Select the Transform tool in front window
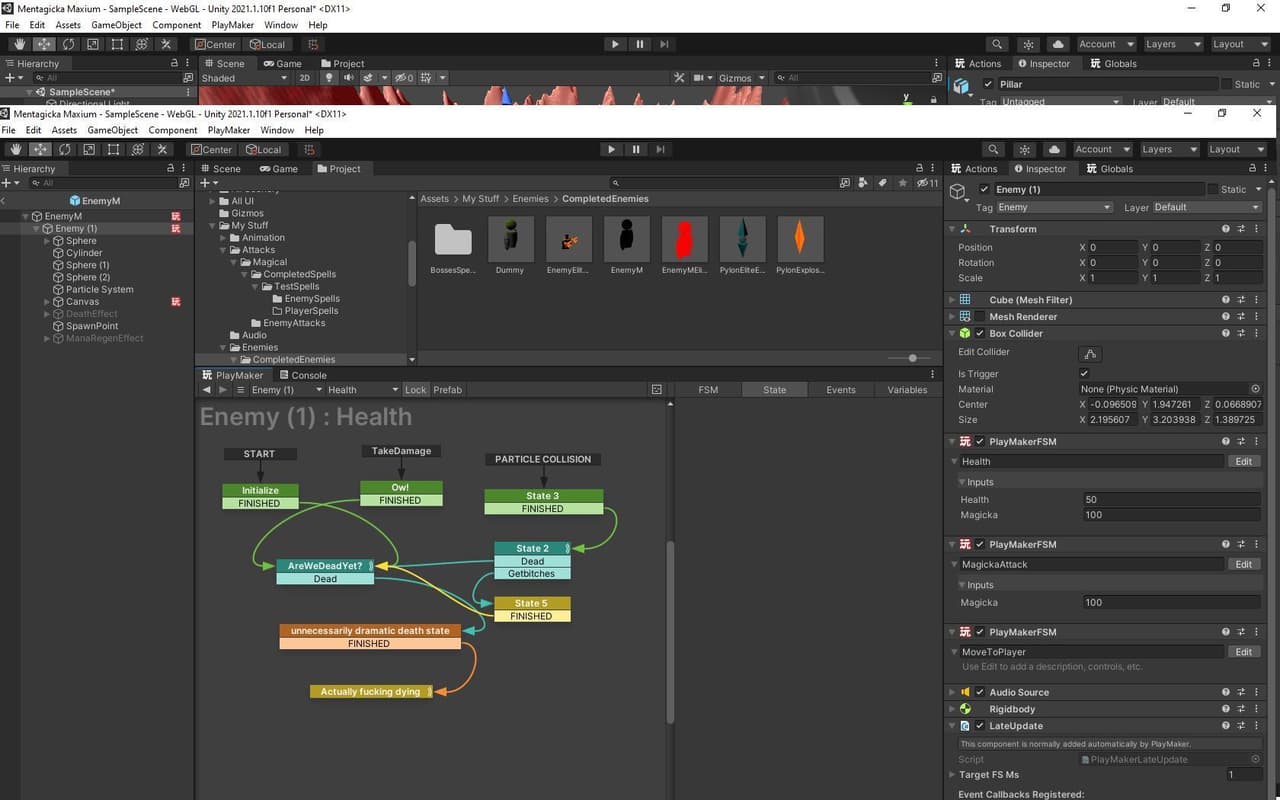 pyautogui.click(x=138, y=149)
